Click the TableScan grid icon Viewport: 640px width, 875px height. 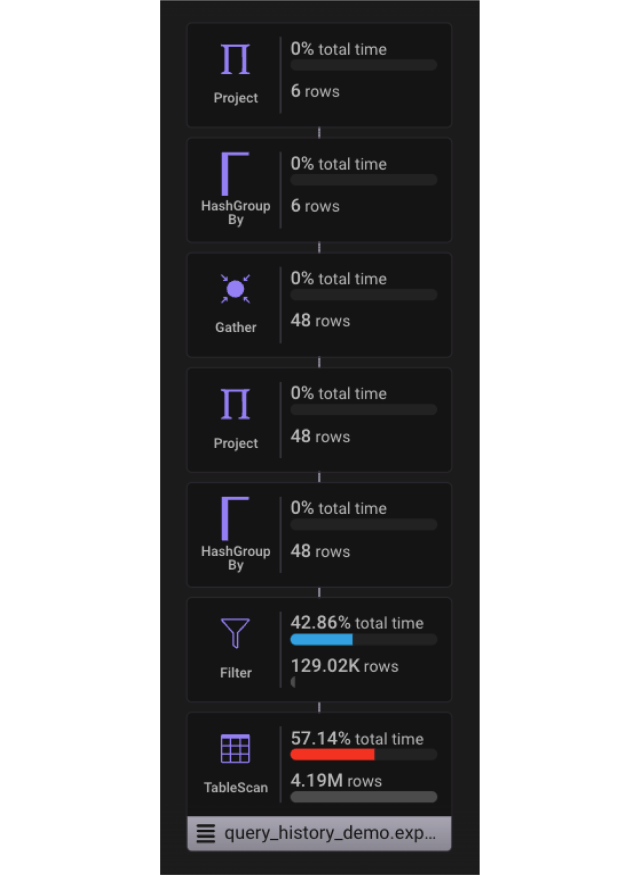(x=234, y=747)
